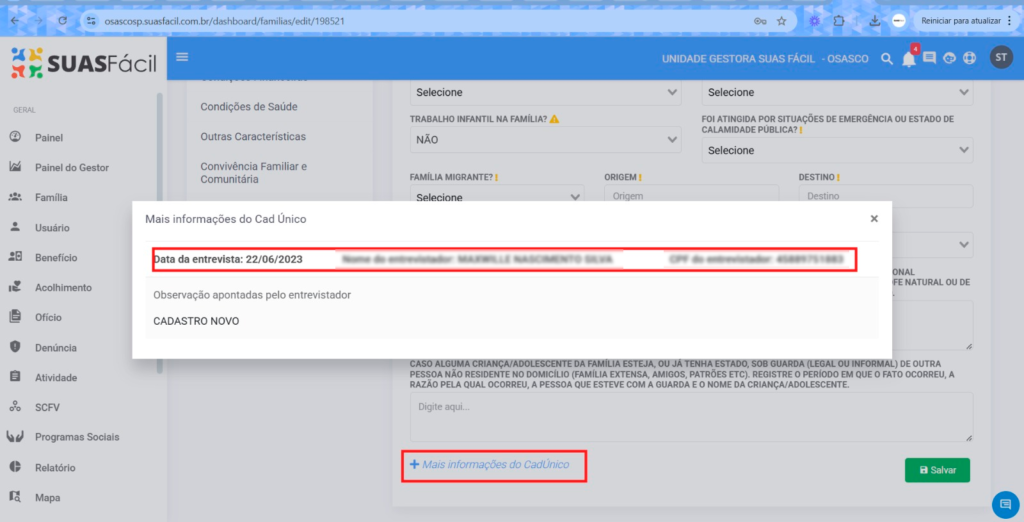
Task: Open the Painel sidebar icon
Action: [15, 137]
